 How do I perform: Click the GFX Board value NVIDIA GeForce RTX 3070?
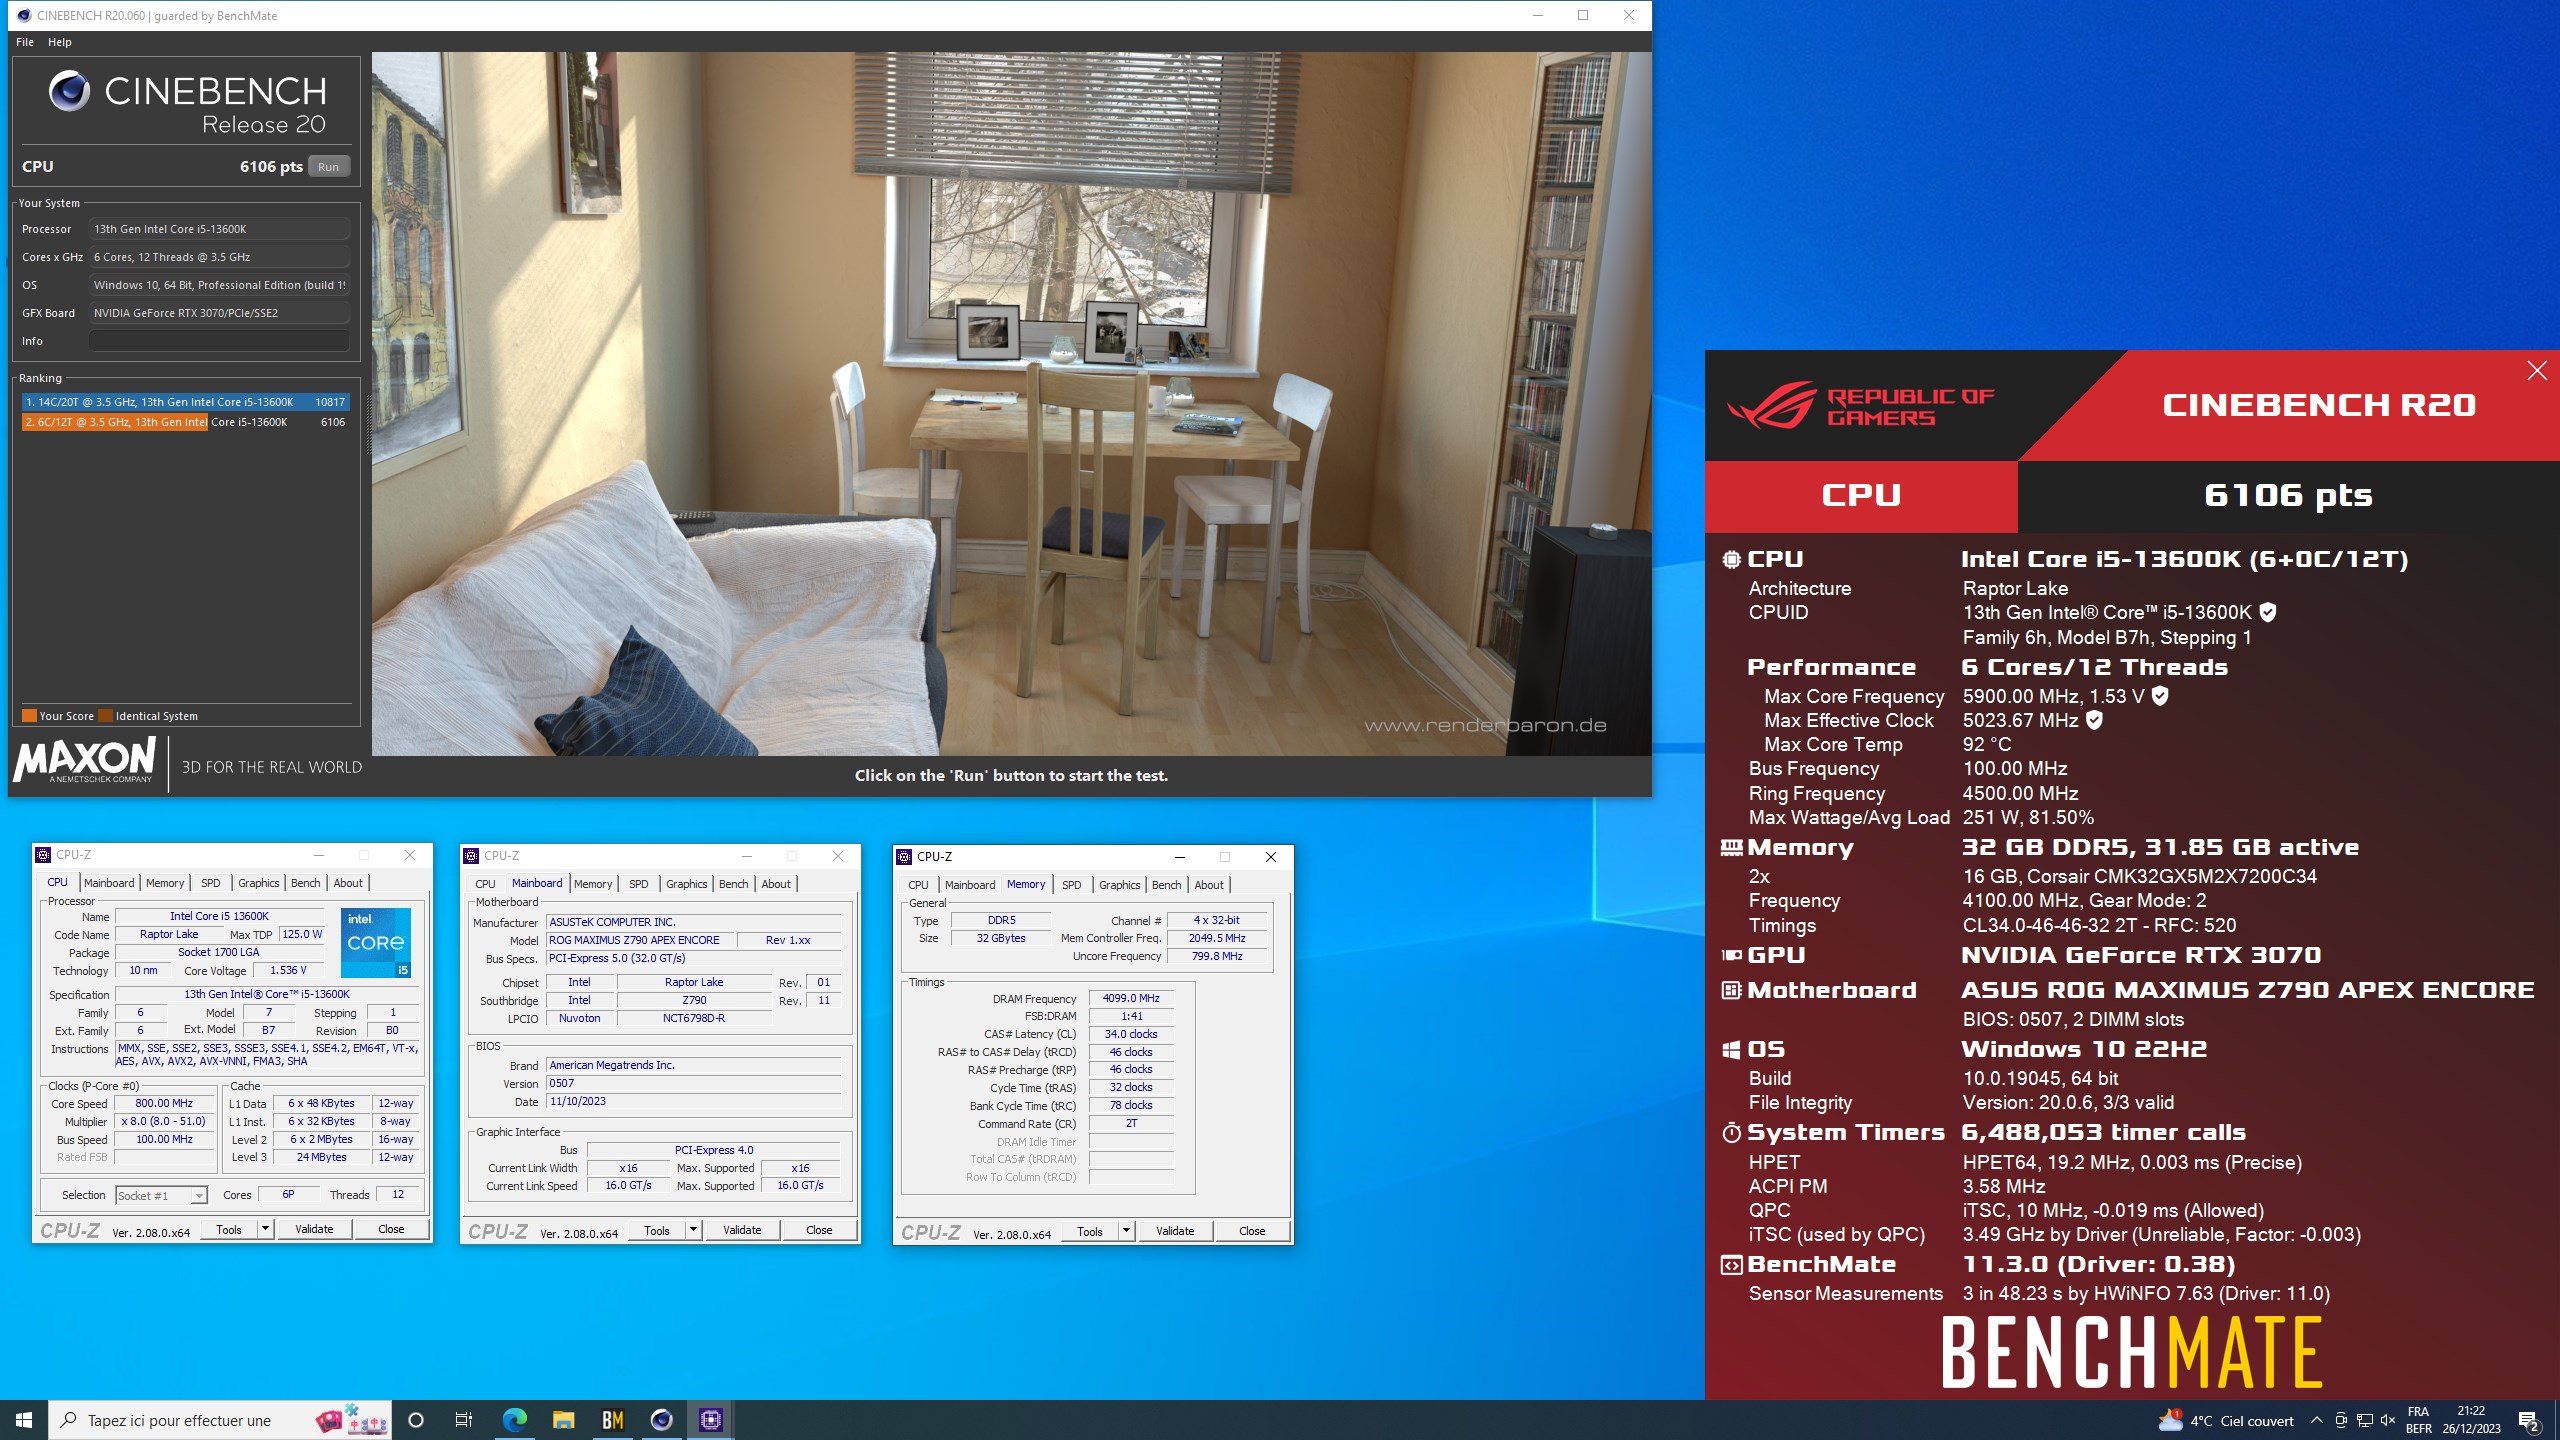(x=219, y=313)
